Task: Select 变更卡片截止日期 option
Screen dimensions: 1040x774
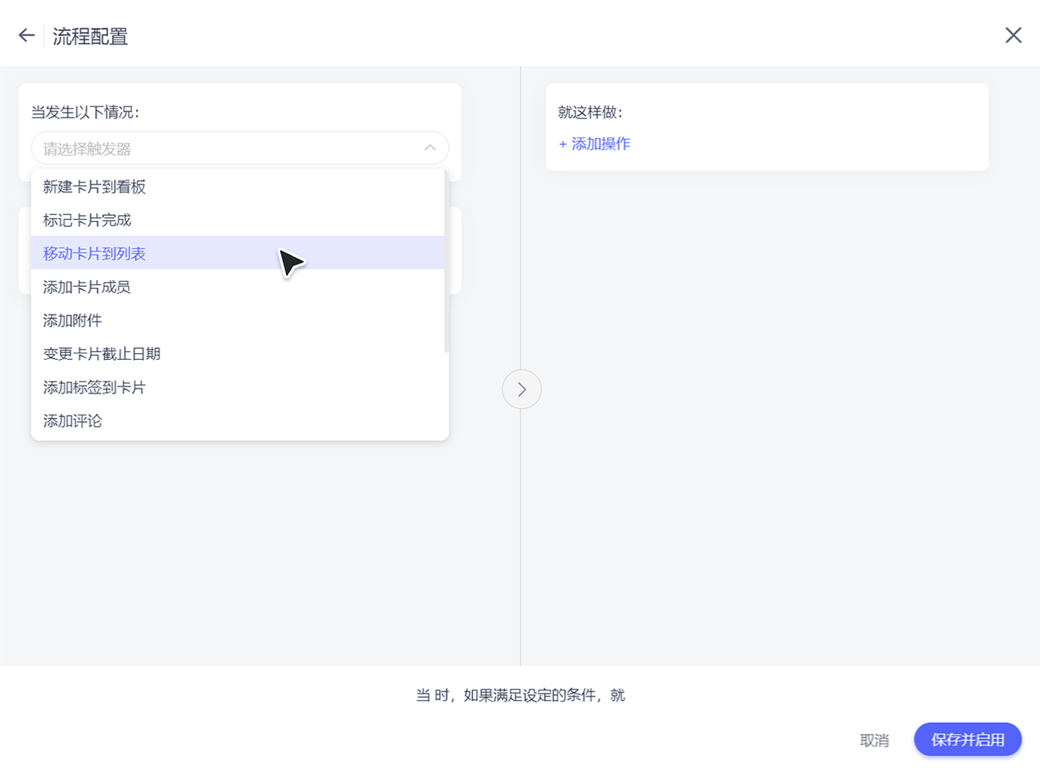Action: click(x=102, y=353)
